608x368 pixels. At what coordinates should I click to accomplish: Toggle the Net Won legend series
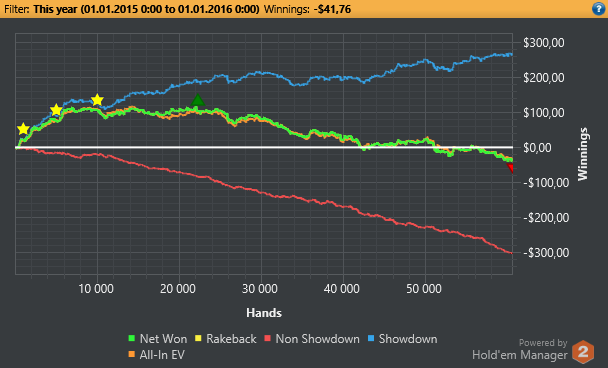158,339
